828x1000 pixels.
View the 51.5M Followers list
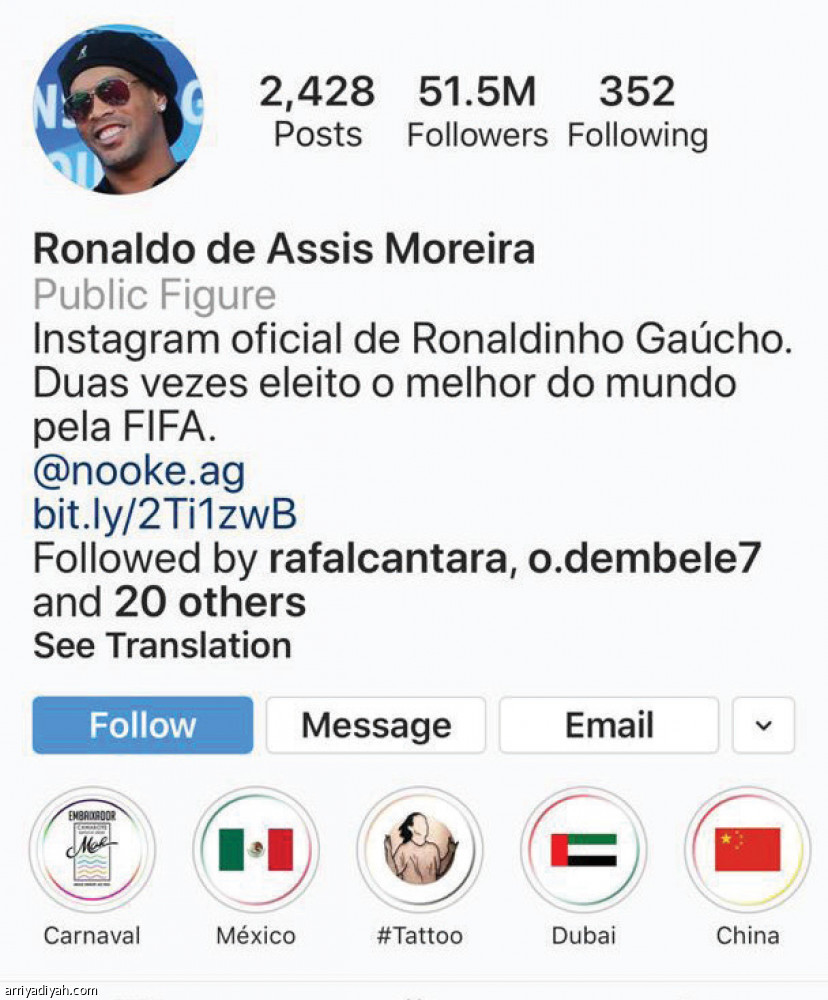pyautogui.click(x=477, y=112)
